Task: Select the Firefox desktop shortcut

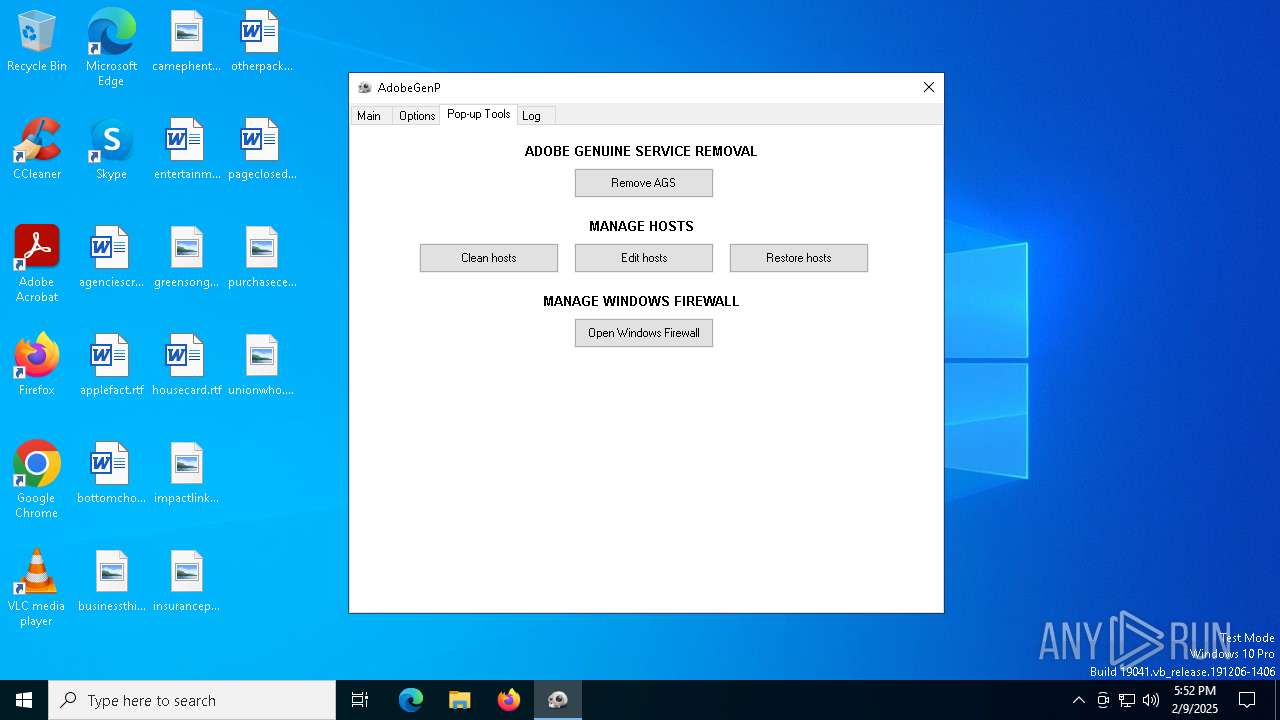Action: (x=37, y=365)
